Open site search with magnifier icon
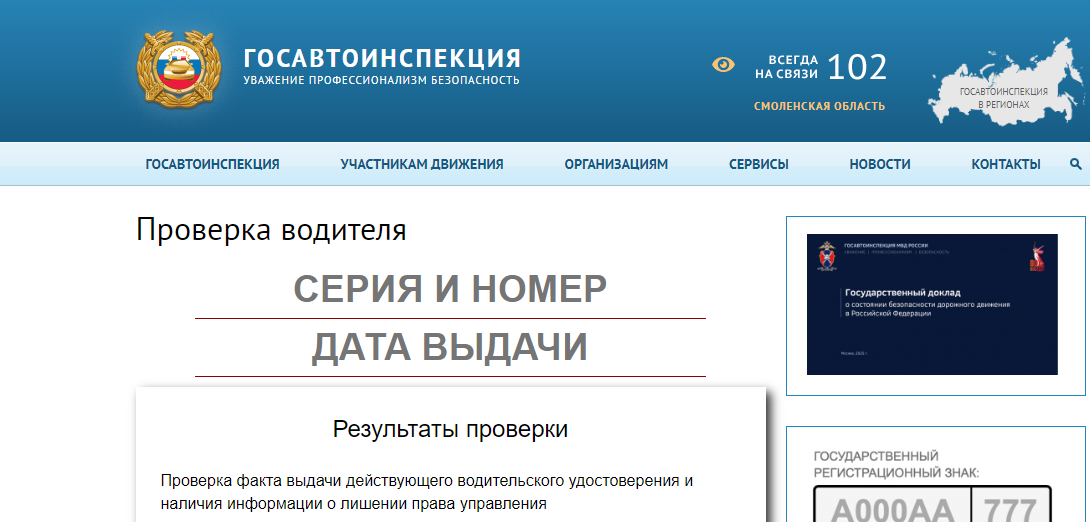The width and height of the screenshot is (1090, 522). coord(1076,164)
